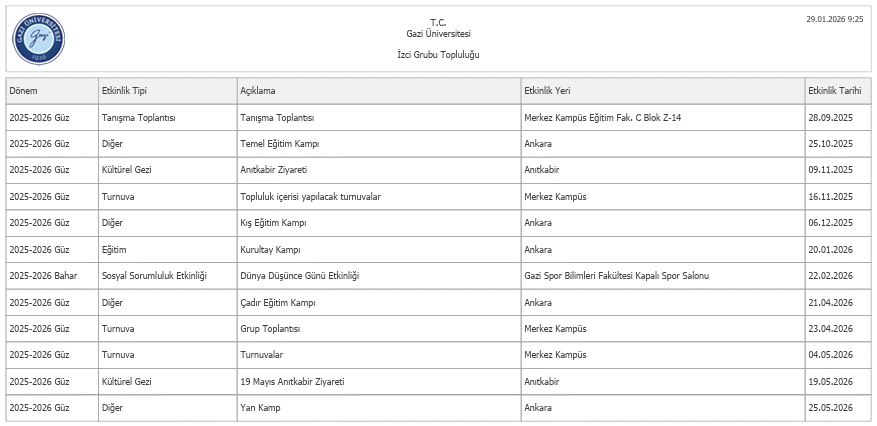The image size is (877, 426).
Task: Click the Çadır Eğitim Kampı cell
Action: click(278, 302)
